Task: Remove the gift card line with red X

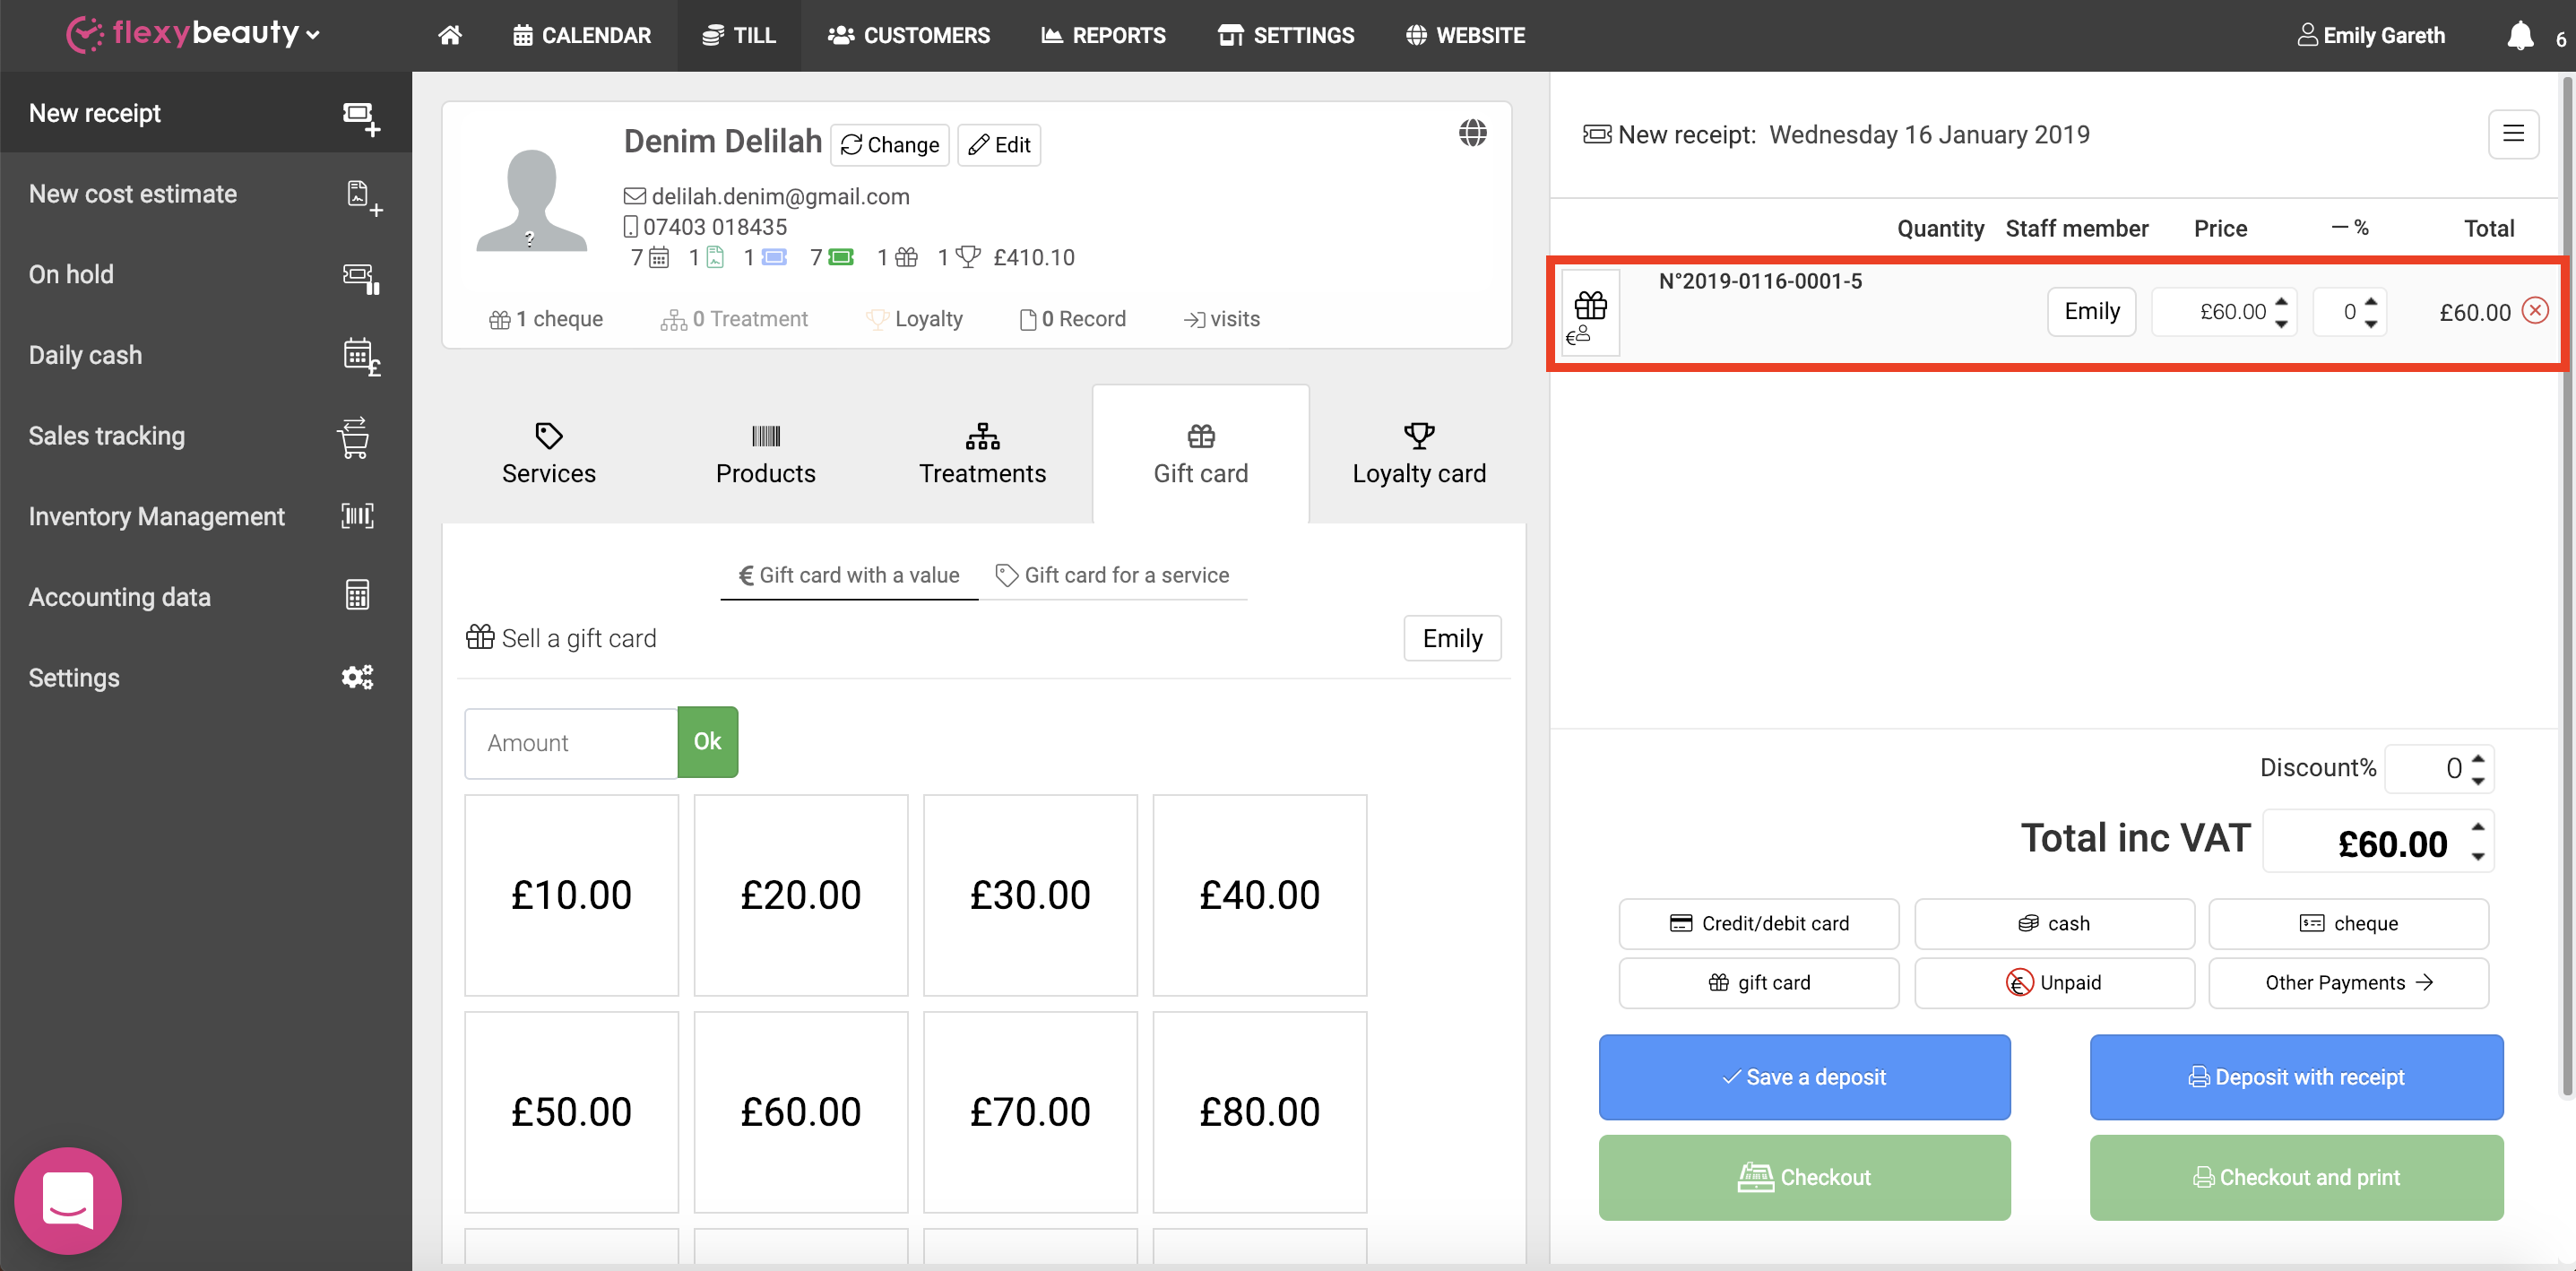Action: click(x=2535, y=311)
